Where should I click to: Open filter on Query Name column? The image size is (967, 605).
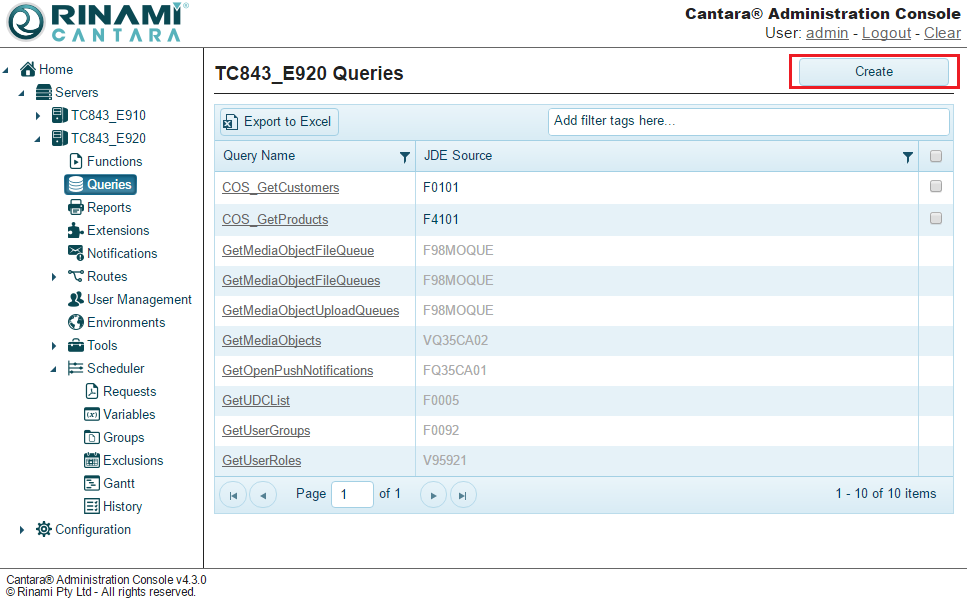click(x=404, y=157)
